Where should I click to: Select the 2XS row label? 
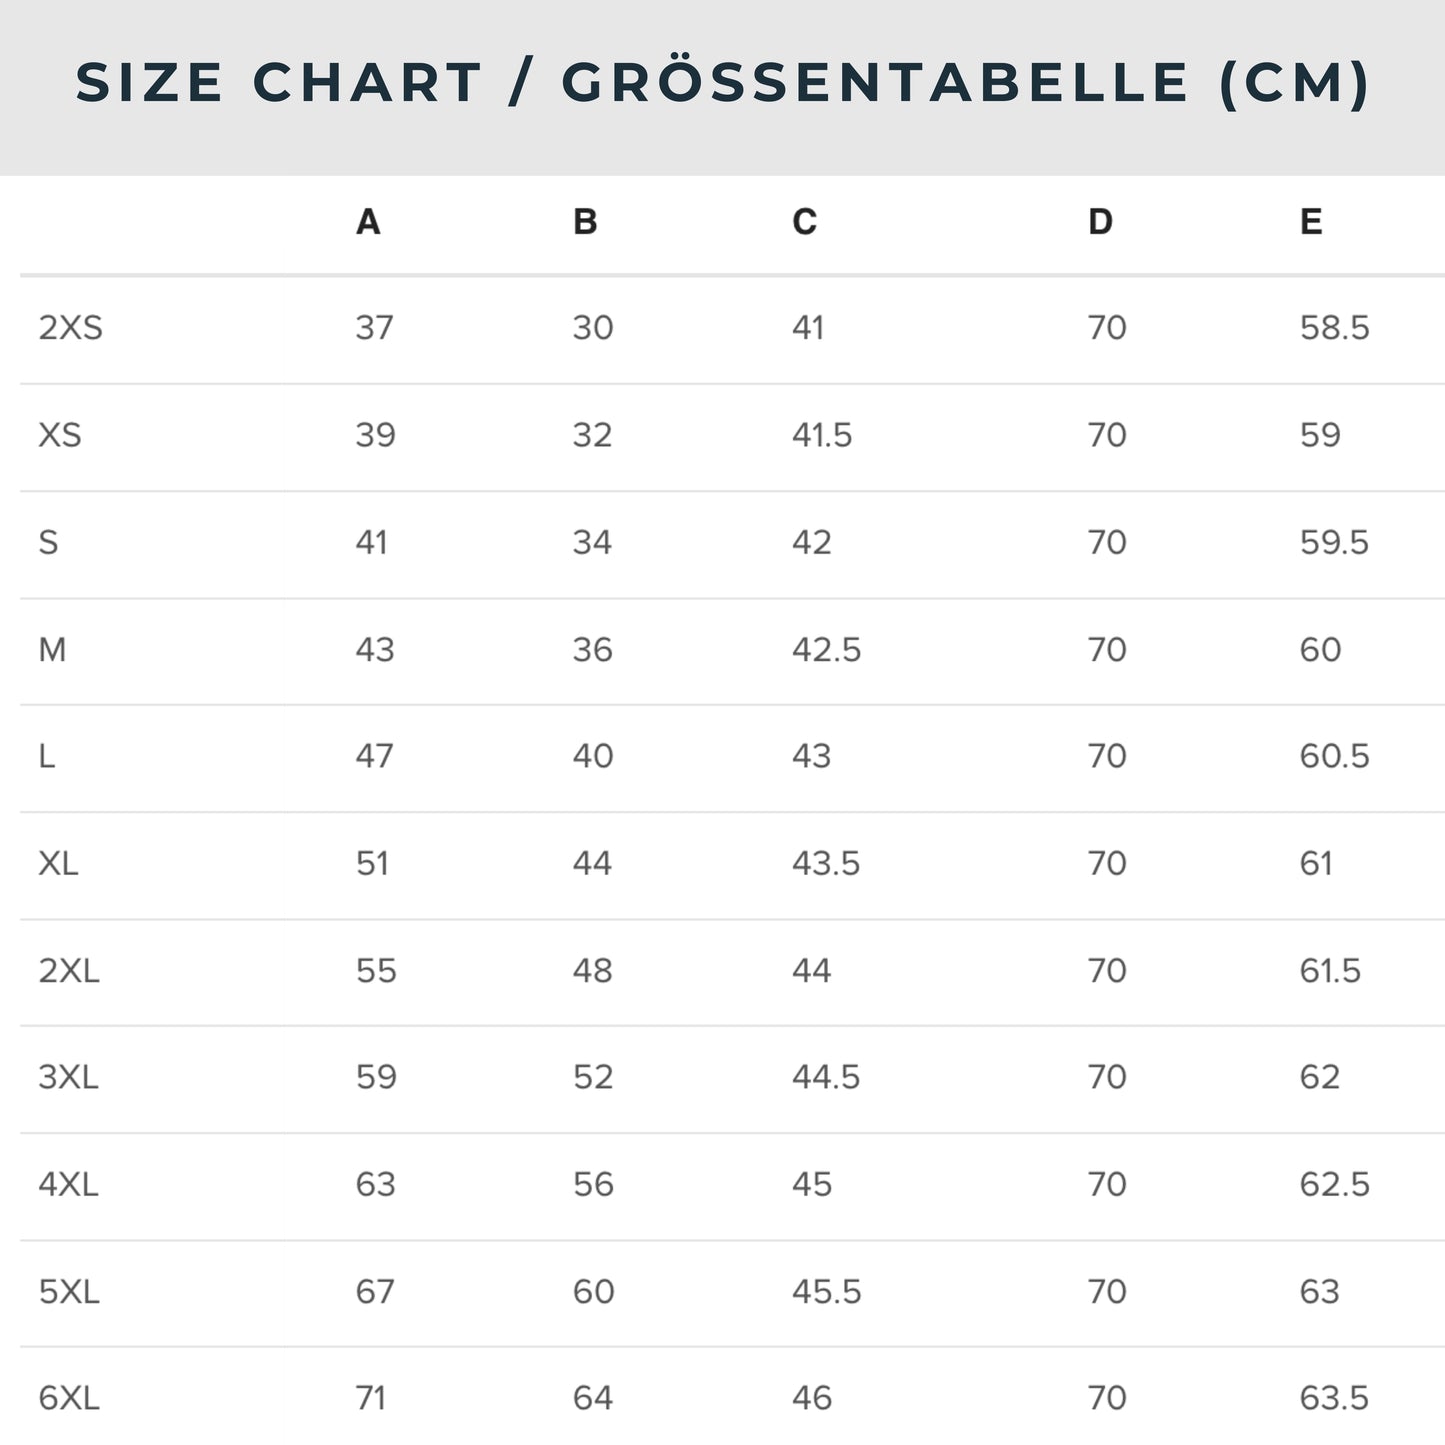70,328
